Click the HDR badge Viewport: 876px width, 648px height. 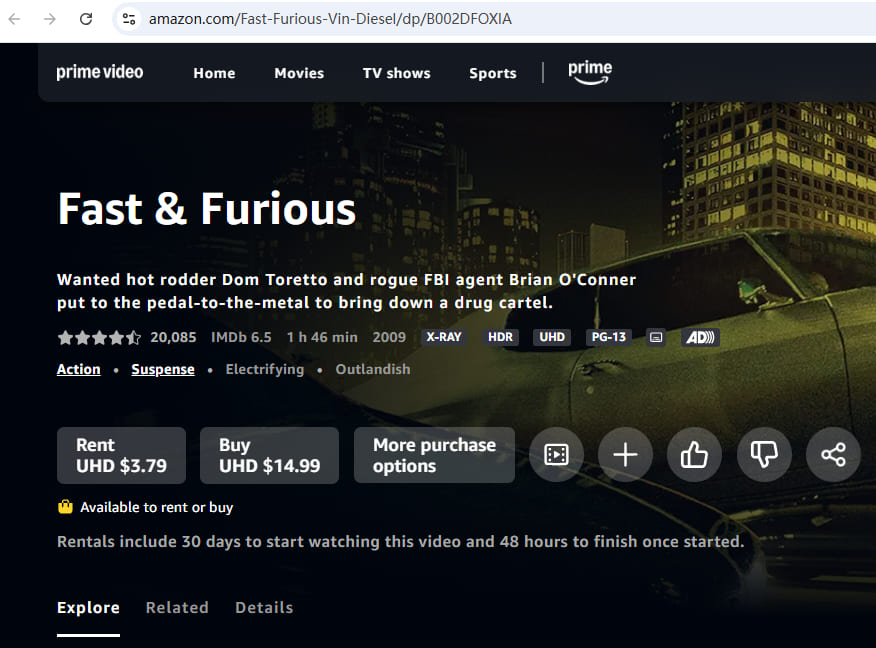(x=500, y=337)
